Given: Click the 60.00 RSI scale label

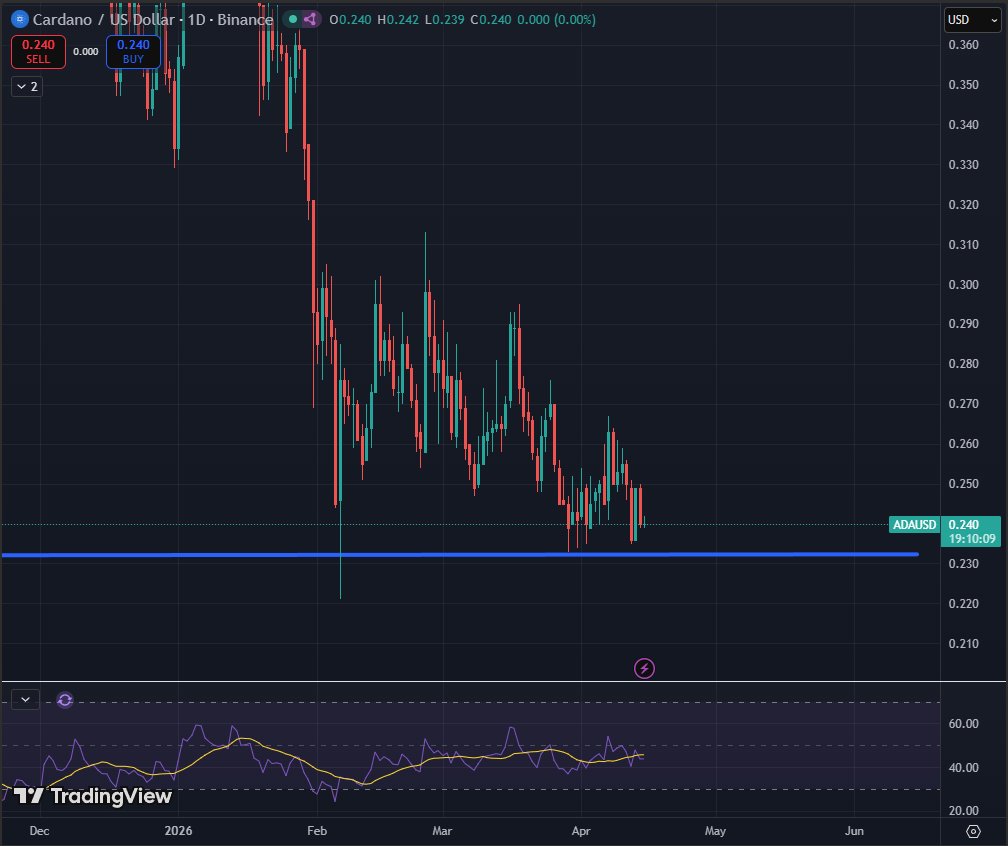Looking at the screenshot, I should [x=964, y=724].
